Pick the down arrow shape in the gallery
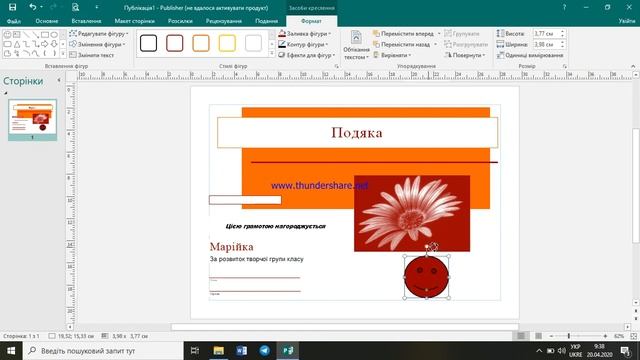This screenshot has width=640, height=360. (54, 44)
